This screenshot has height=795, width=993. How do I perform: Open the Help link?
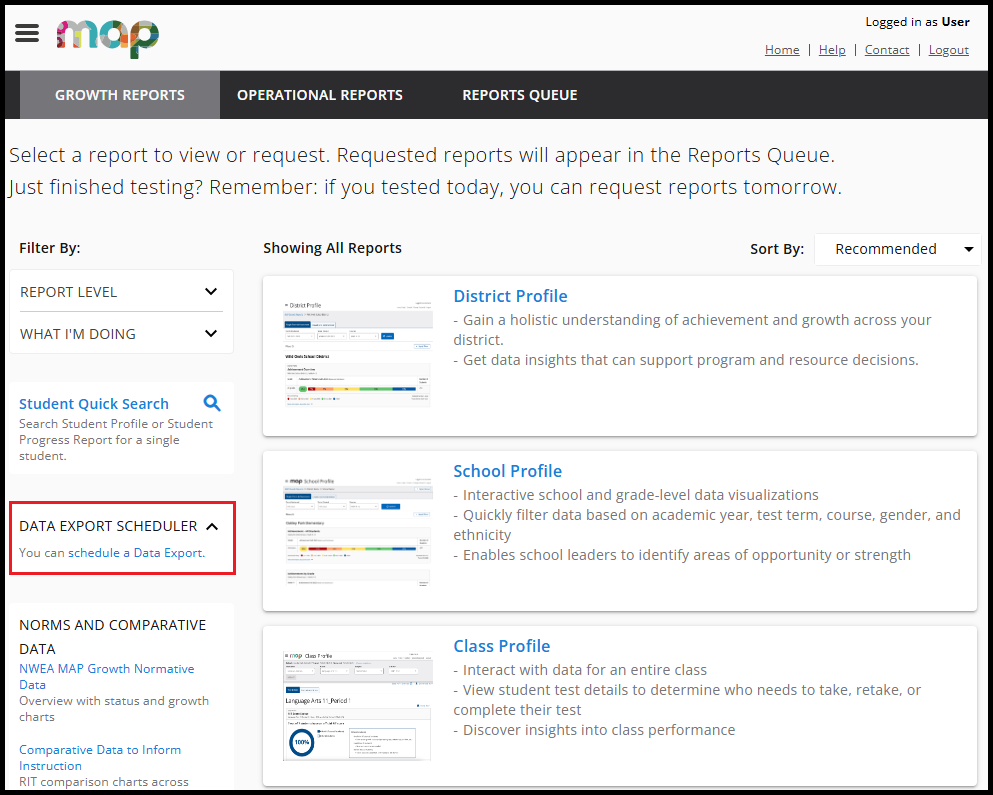(832, 50)
